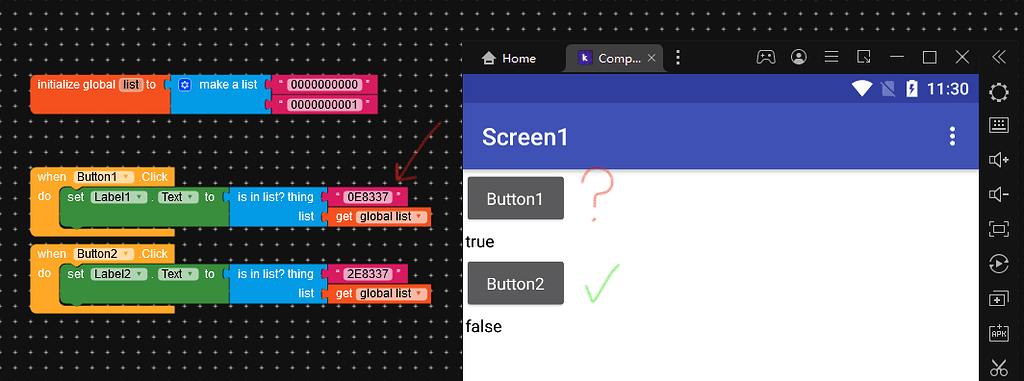Switch to the Home tab

(509, 58)
